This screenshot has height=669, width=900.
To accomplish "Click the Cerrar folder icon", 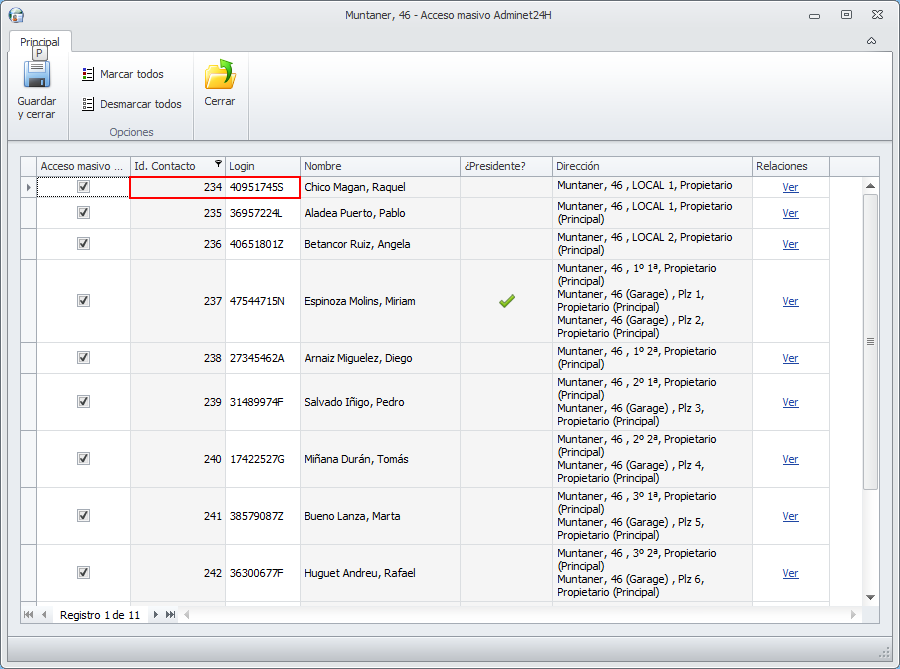I will click(220, 75).
